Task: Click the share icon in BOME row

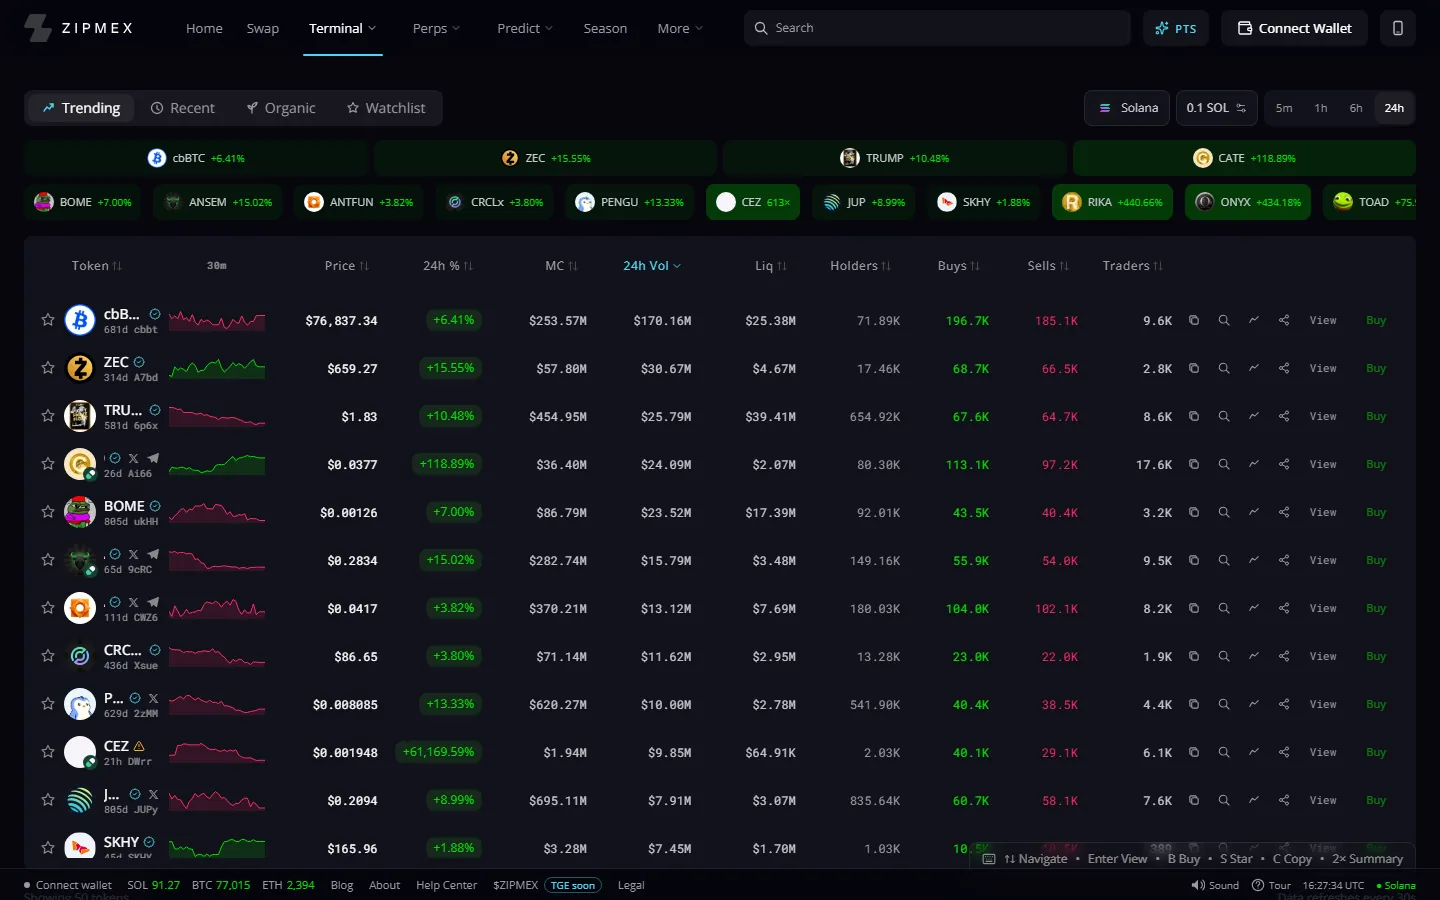Action: click(1284, 512)
